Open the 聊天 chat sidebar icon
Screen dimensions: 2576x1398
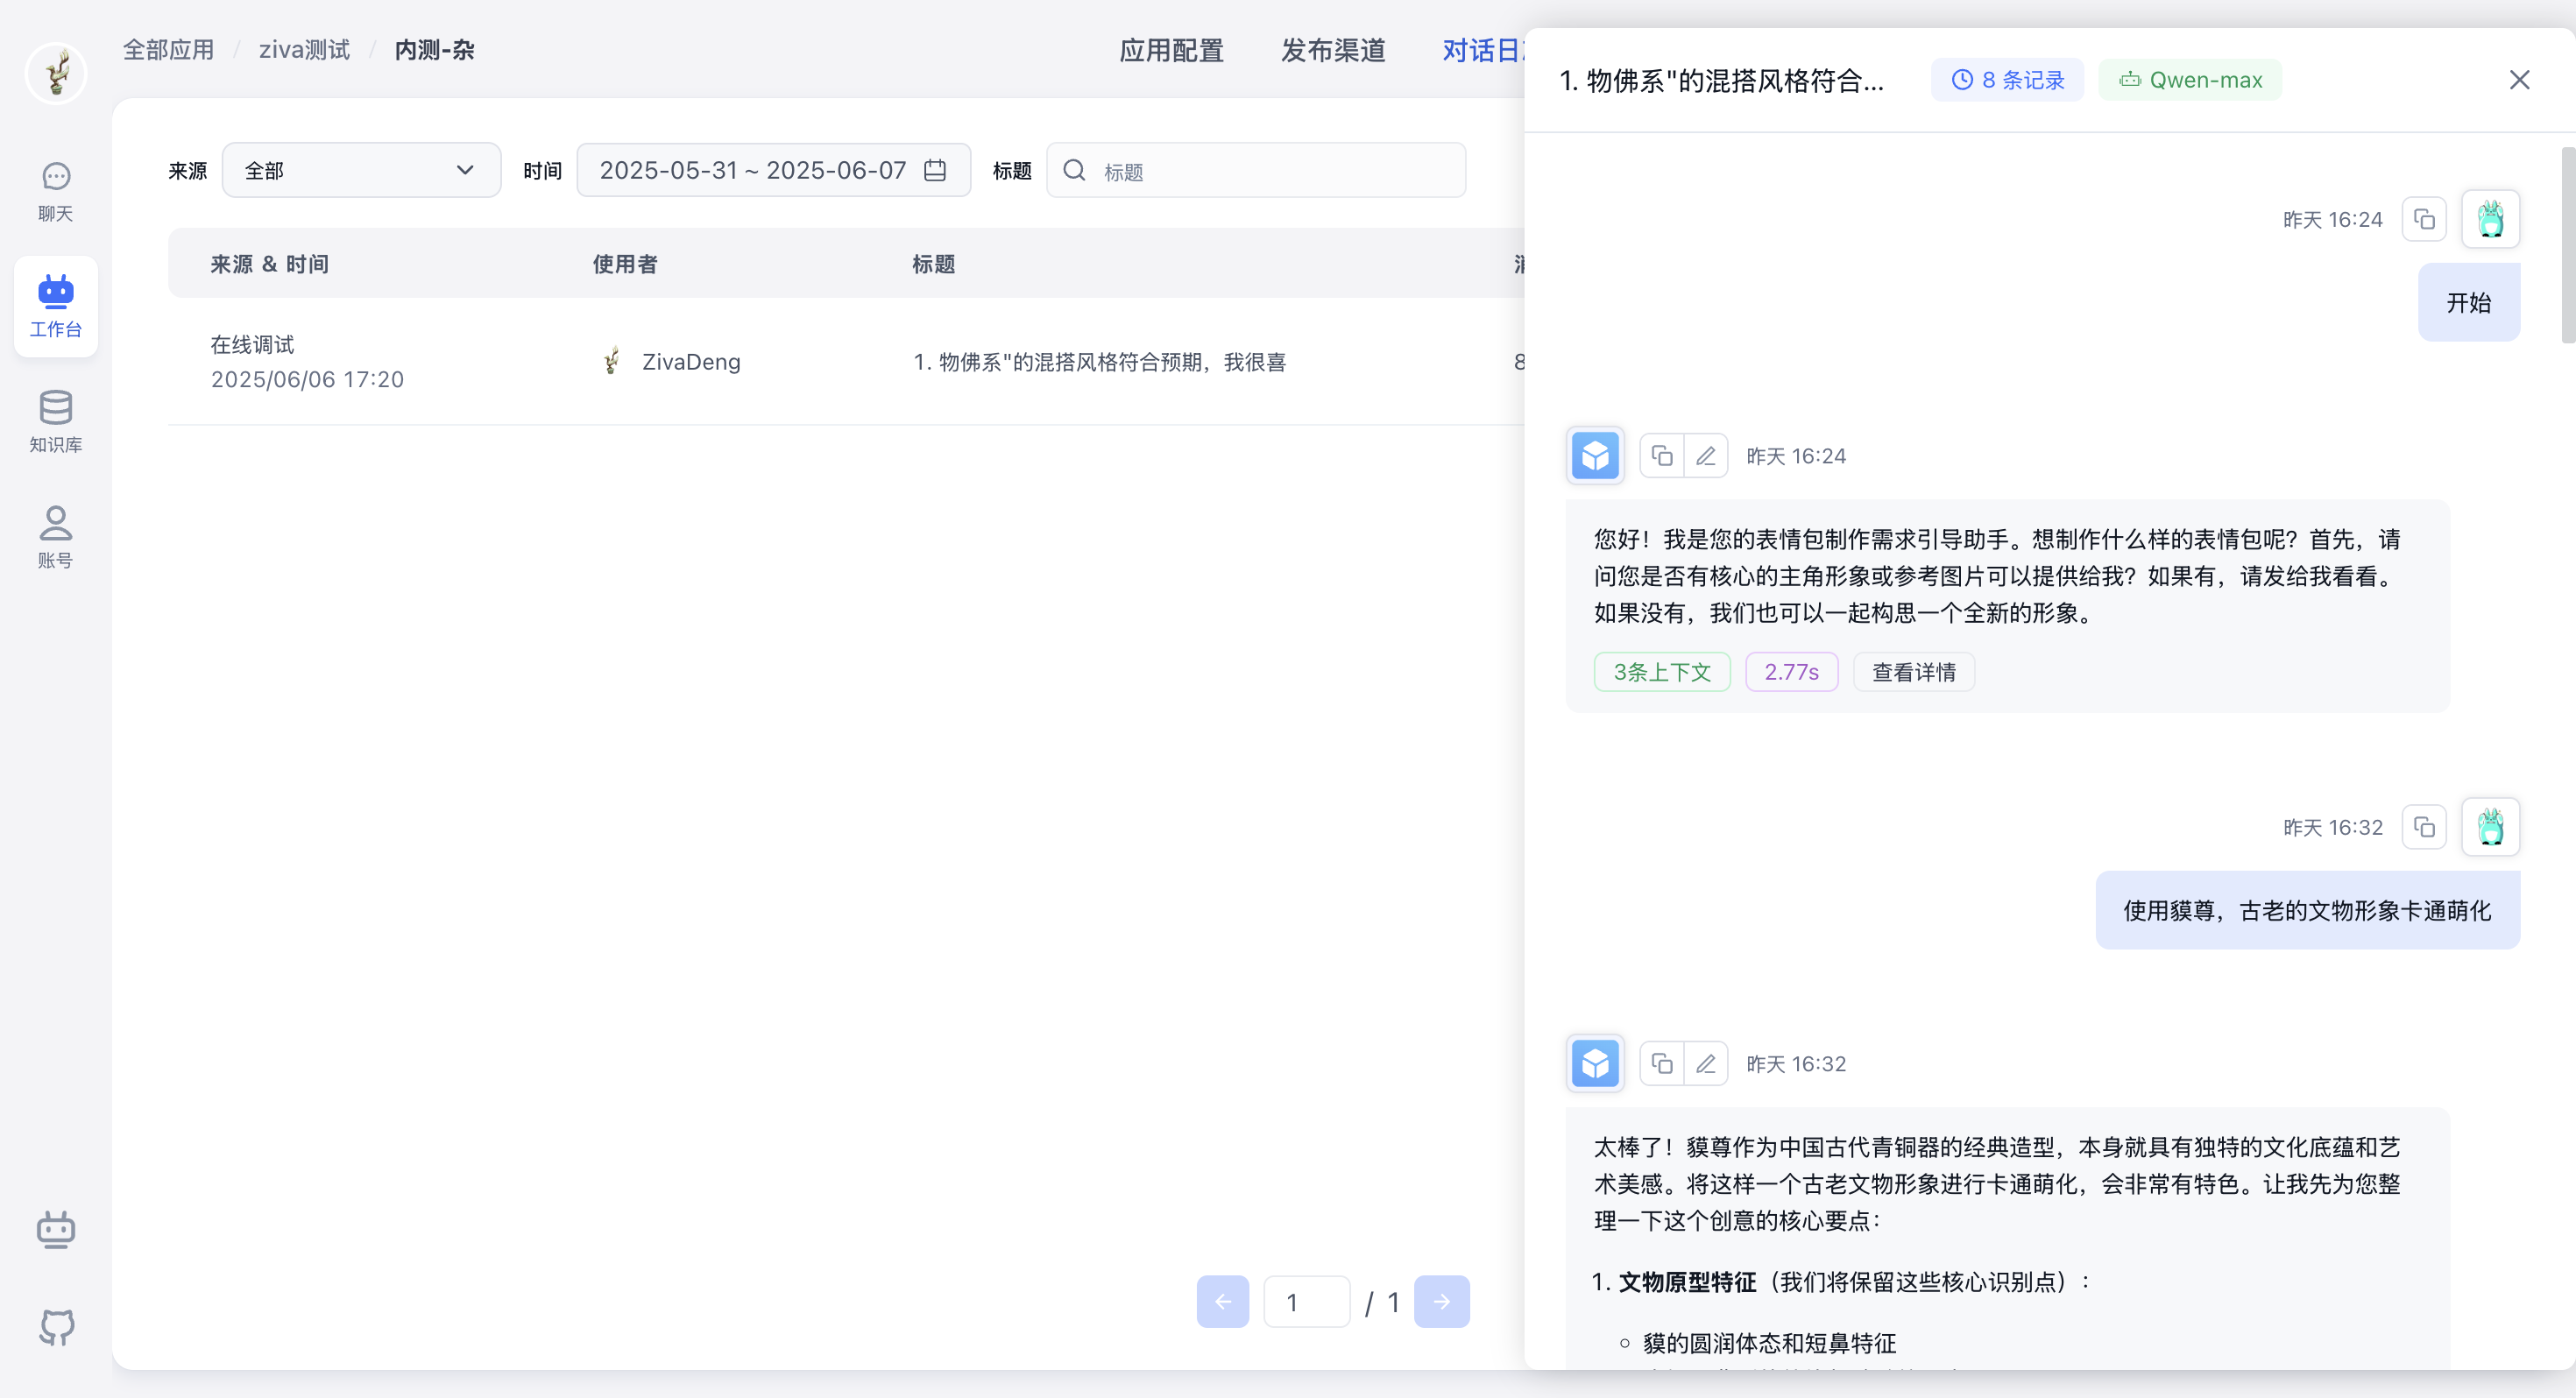click(x=56, y=192)
